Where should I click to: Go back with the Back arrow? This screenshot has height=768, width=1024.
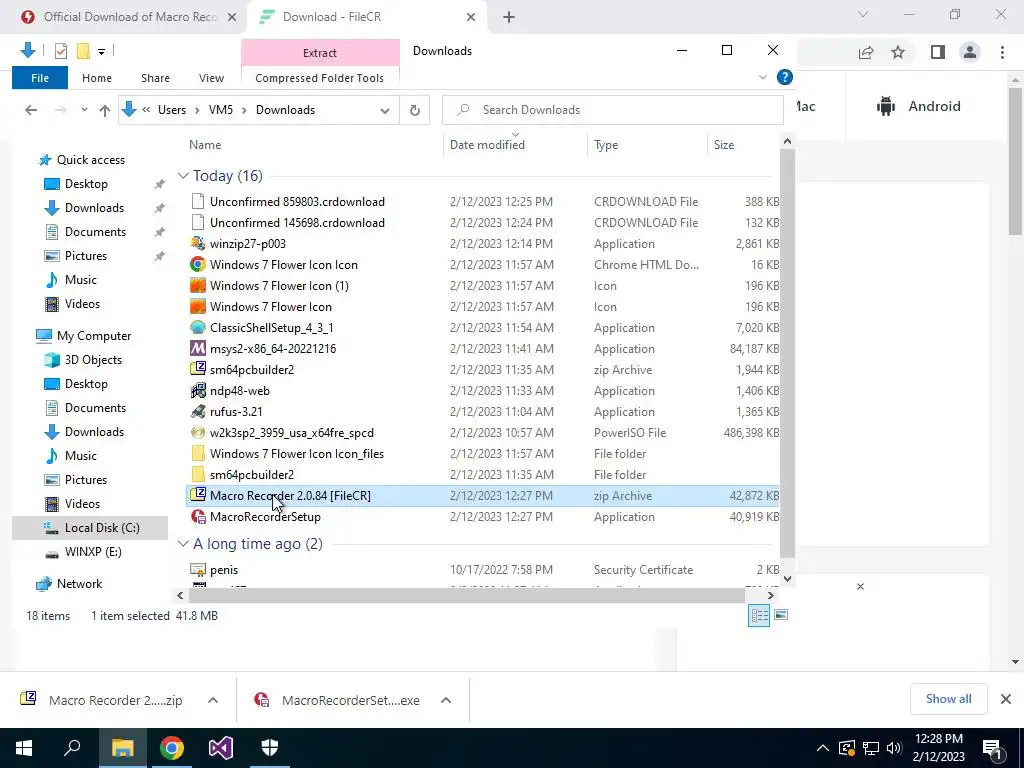coord(31,110)
